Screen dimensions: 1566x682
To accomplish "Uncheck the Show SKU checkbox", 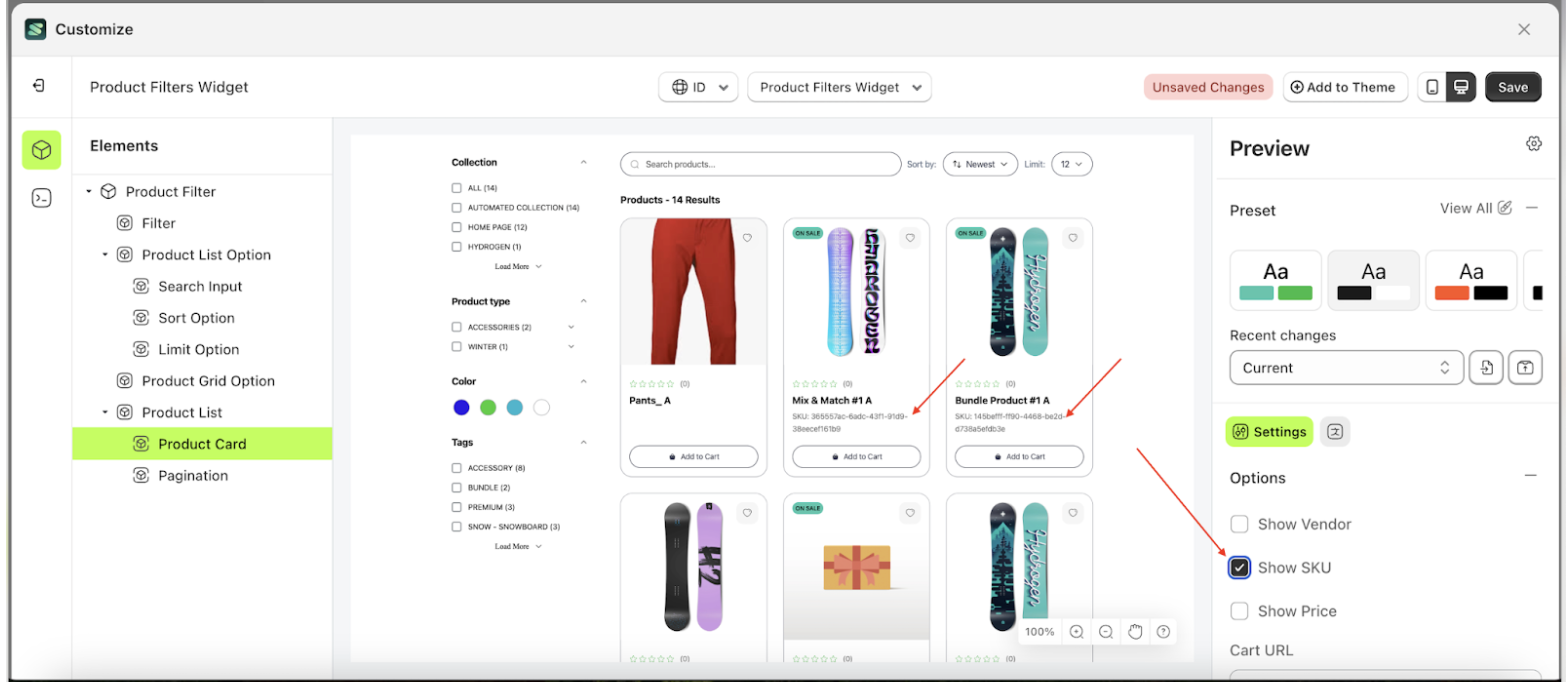I will pyautogui.click(x=1239, y=568).
